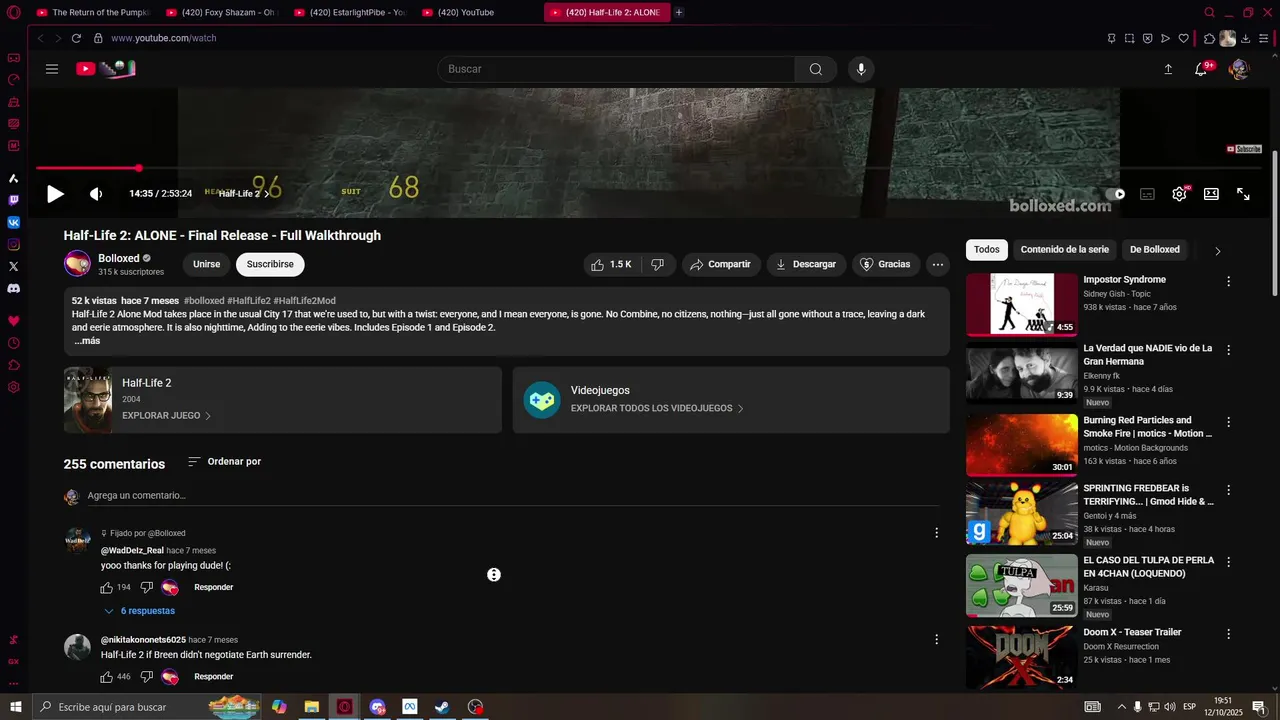Screen dimensions: 1280x720
Task: Open options for Impostor Syndrome video
Action: [x=1229, y=281]
